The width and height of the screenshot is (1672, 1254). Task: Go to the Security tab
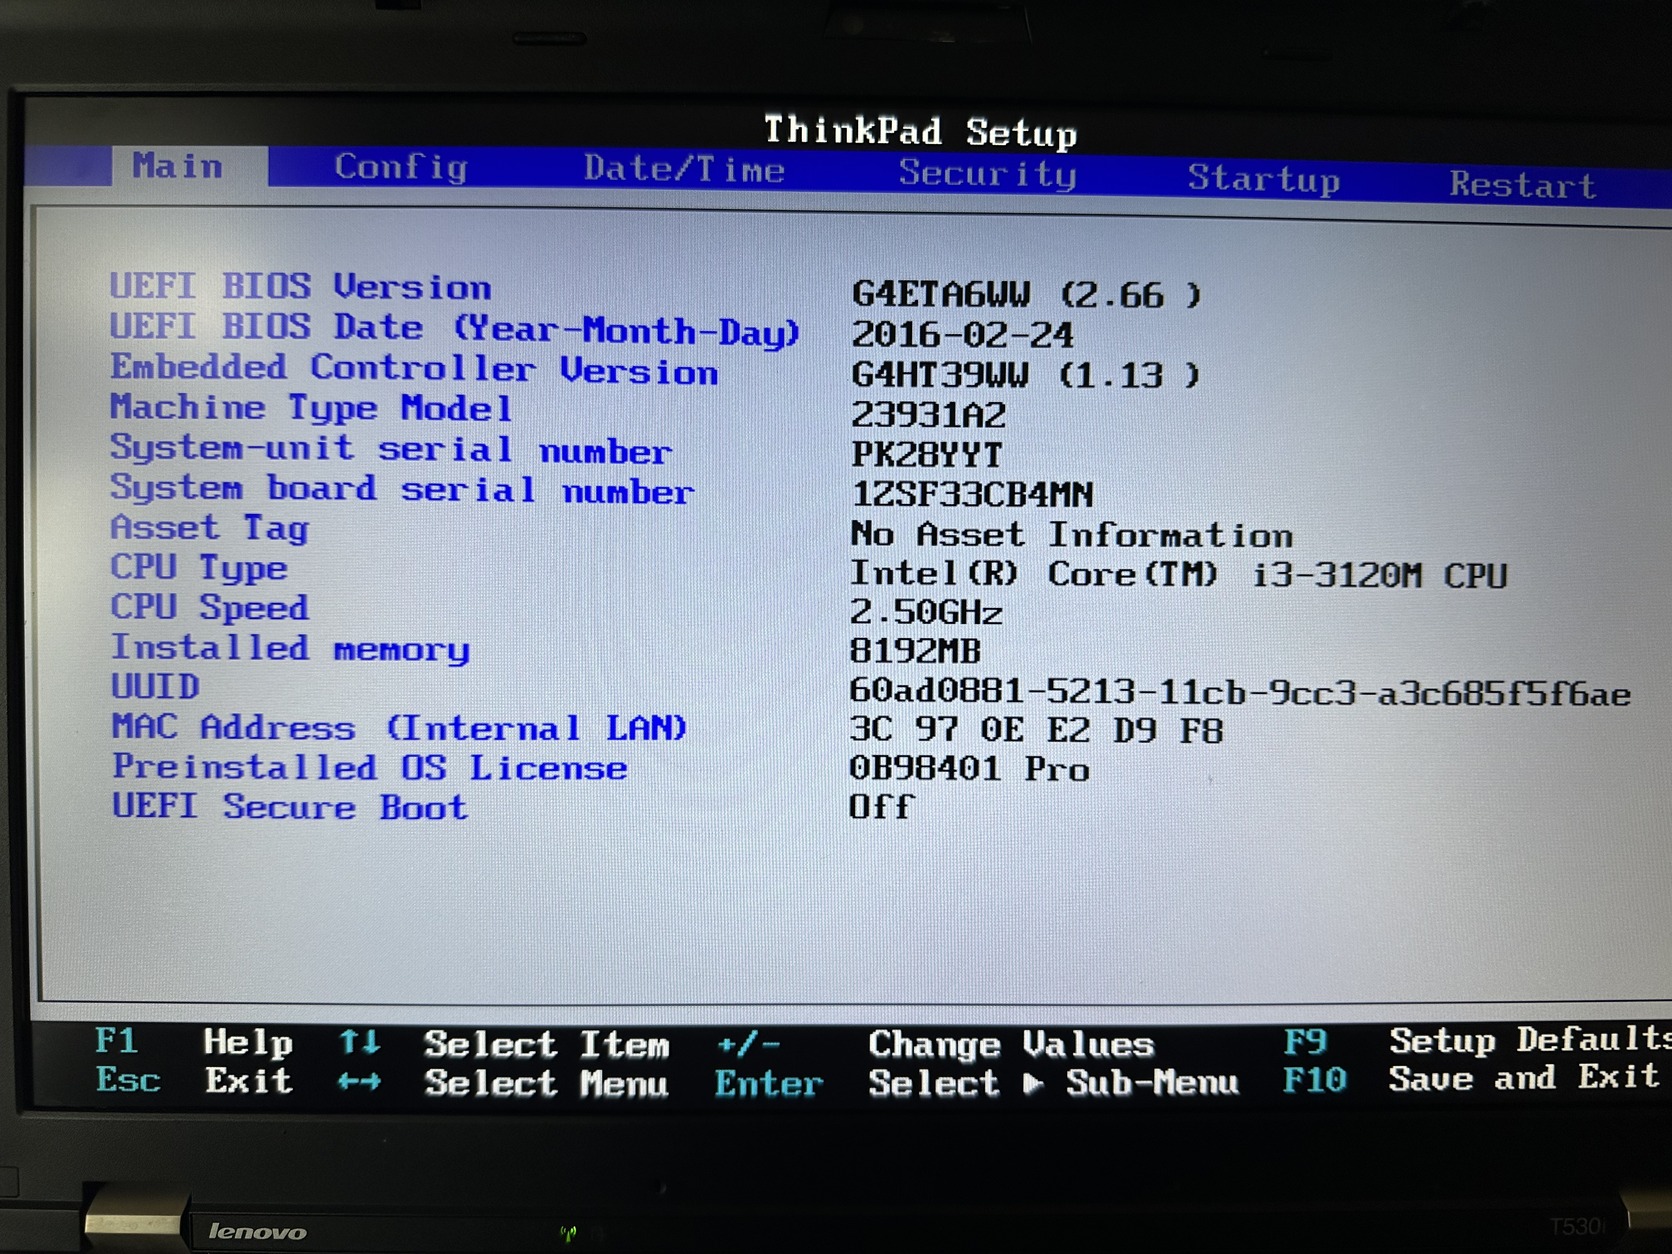tap(988, 174)
